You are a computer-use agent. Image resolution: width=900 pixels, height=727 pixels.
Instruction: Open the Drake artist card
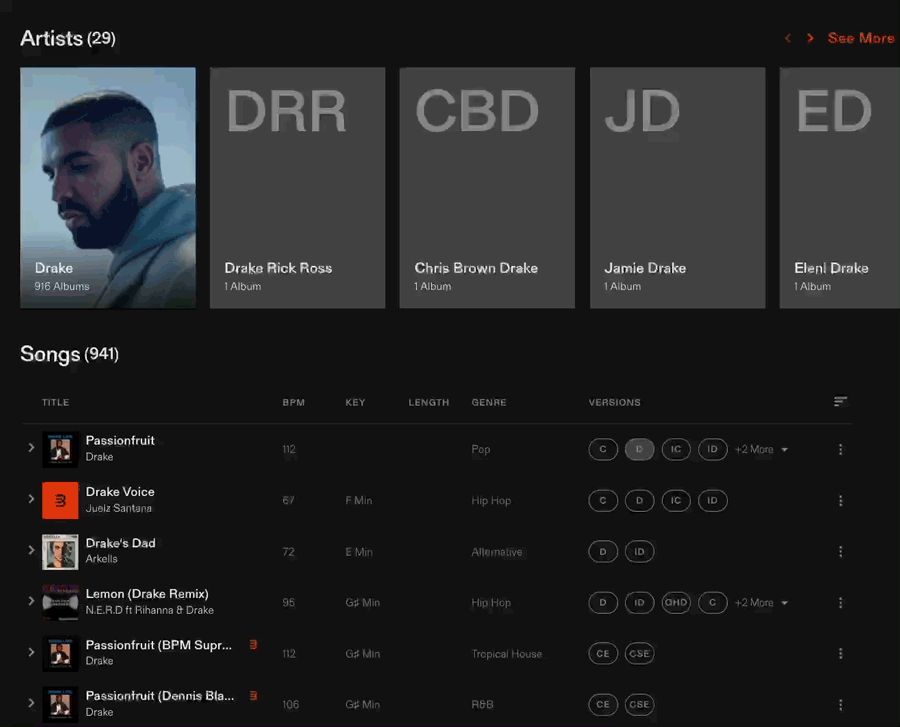coord(108,188)
